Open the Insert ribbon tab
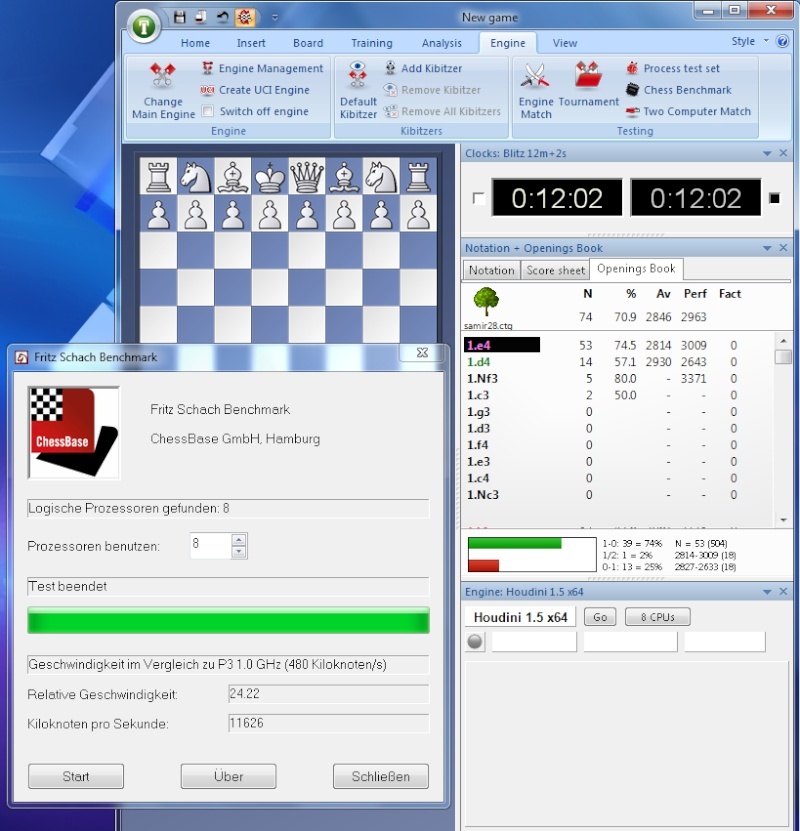This screenshot has height=831, width=800. click(x=251, y=43)
